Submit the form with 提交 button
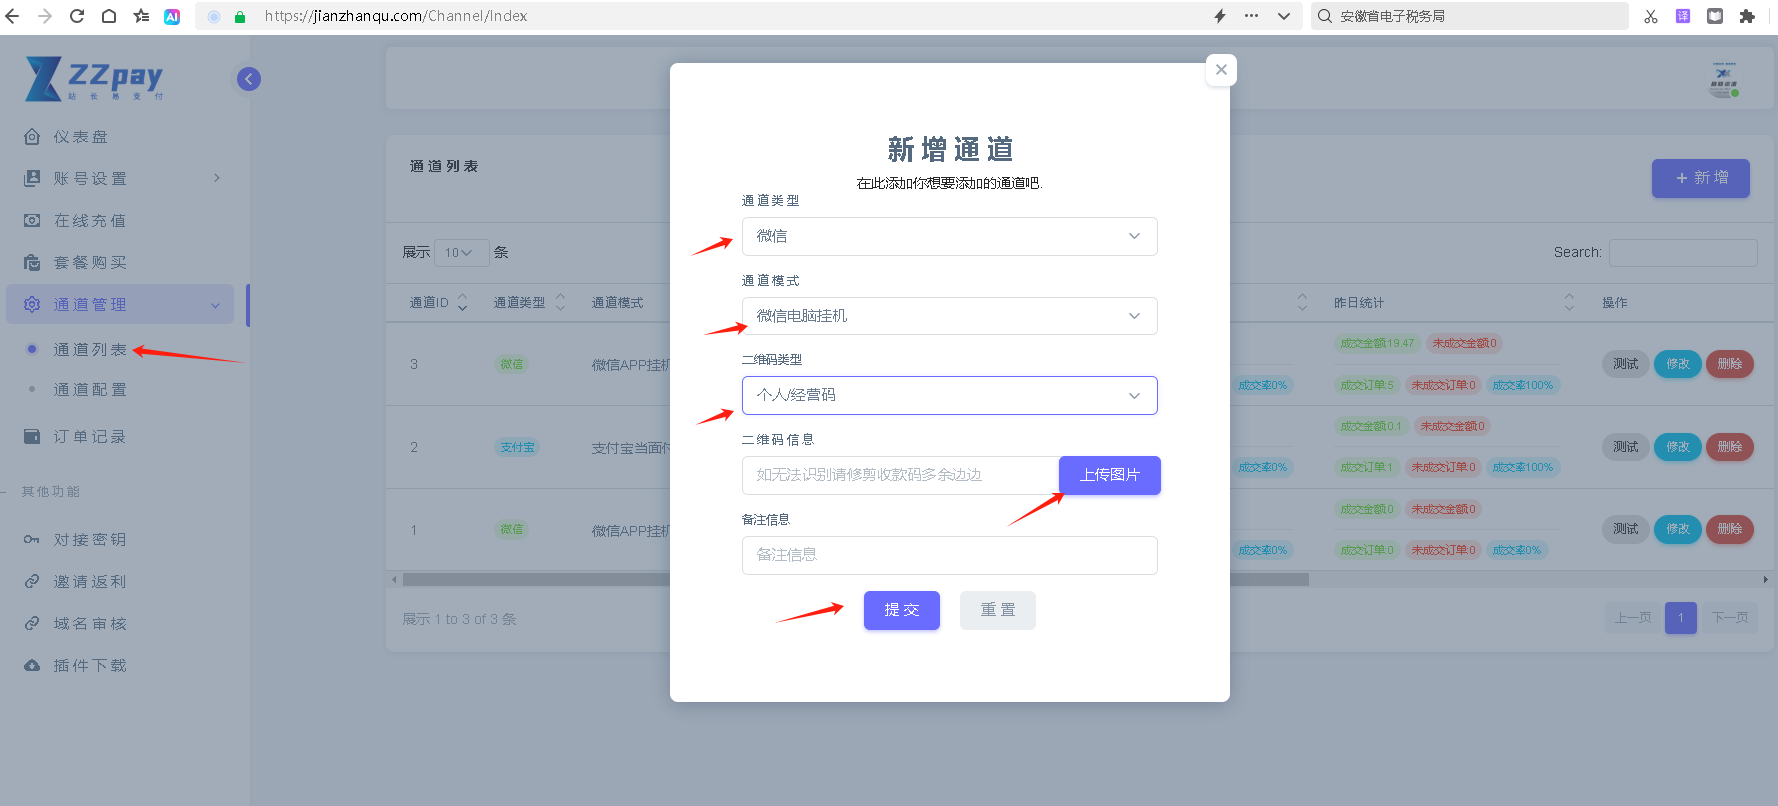1778x806 pixels. click(x=902, y=610)
